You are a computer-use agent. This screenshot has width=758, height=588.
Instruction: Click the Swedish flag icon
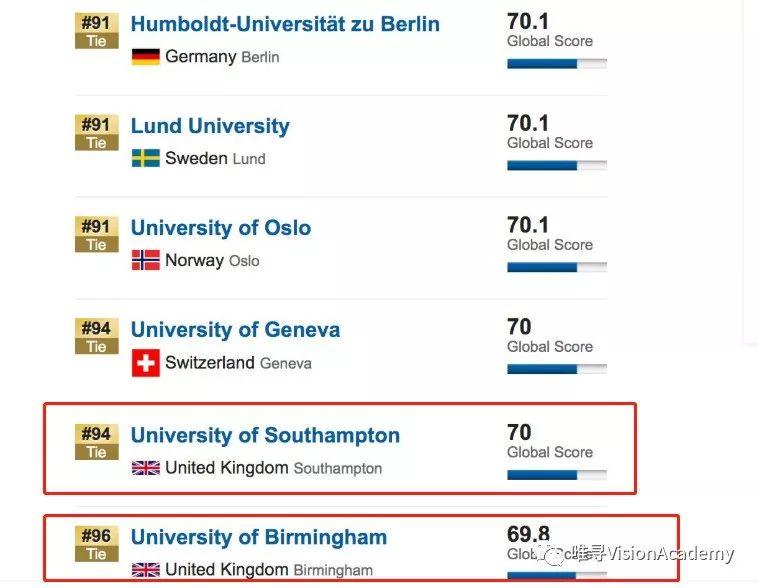145,158
